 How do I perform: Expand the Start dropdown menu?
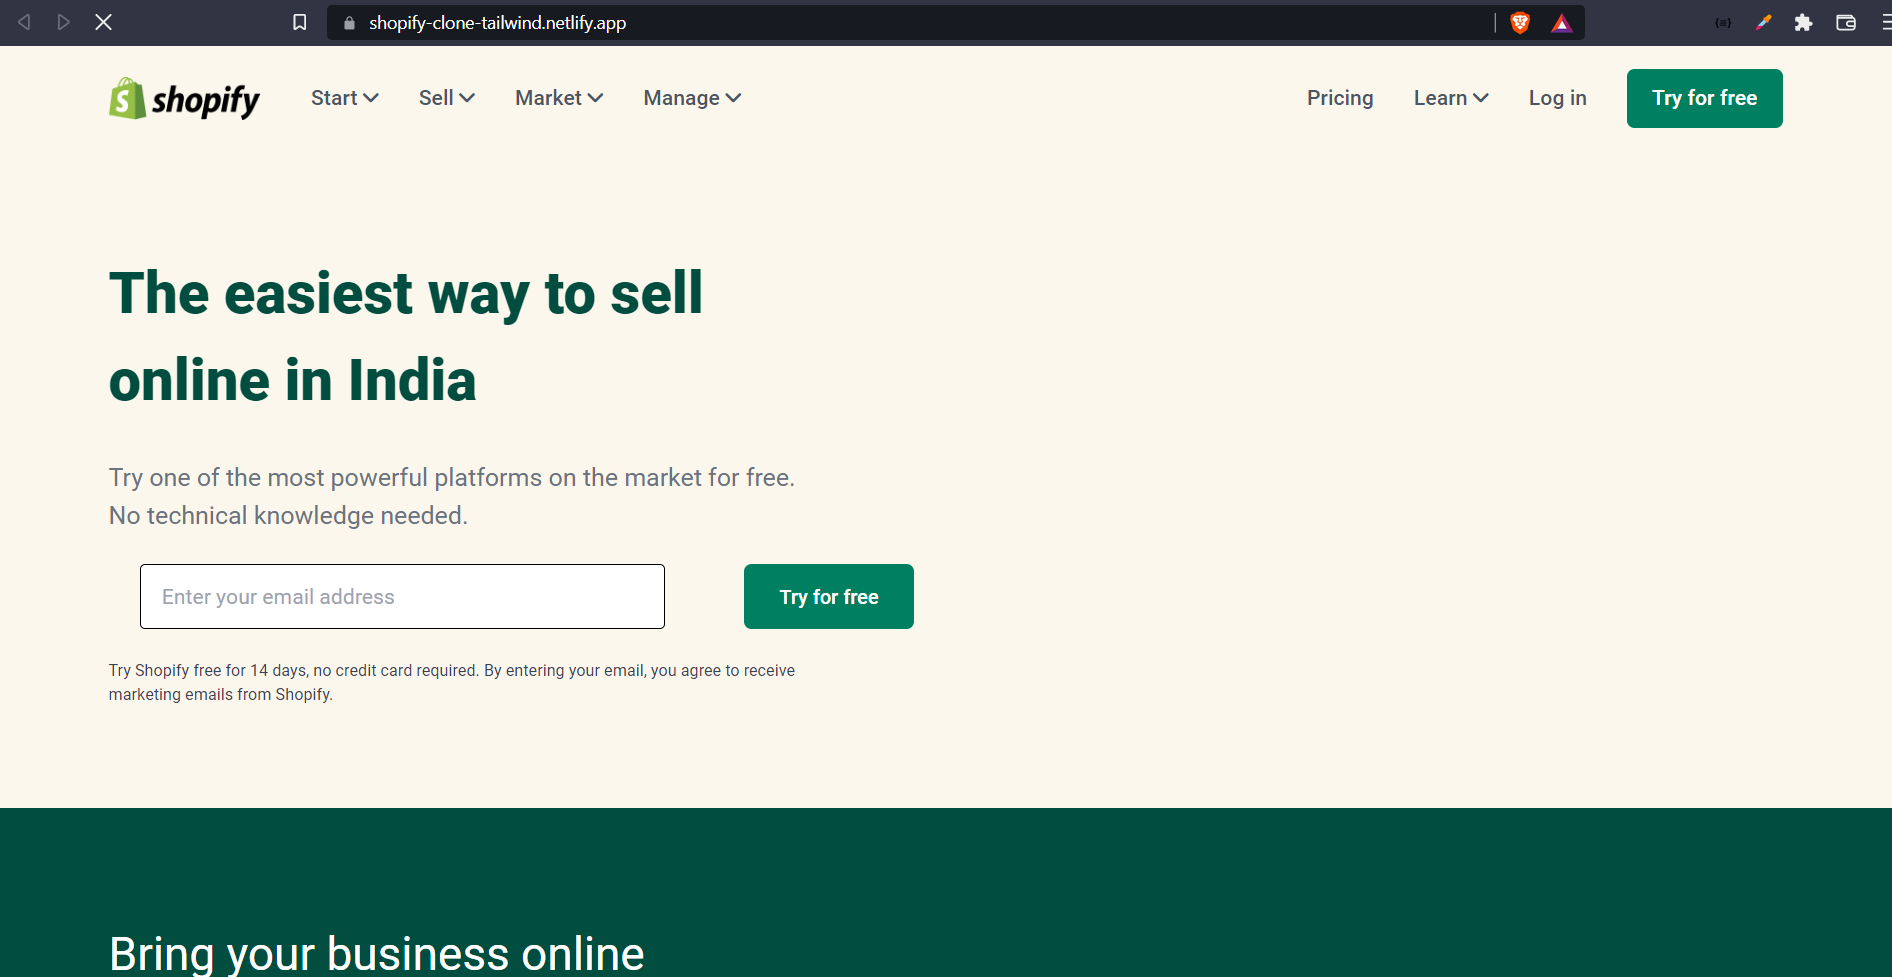click(x=344, y=98)
